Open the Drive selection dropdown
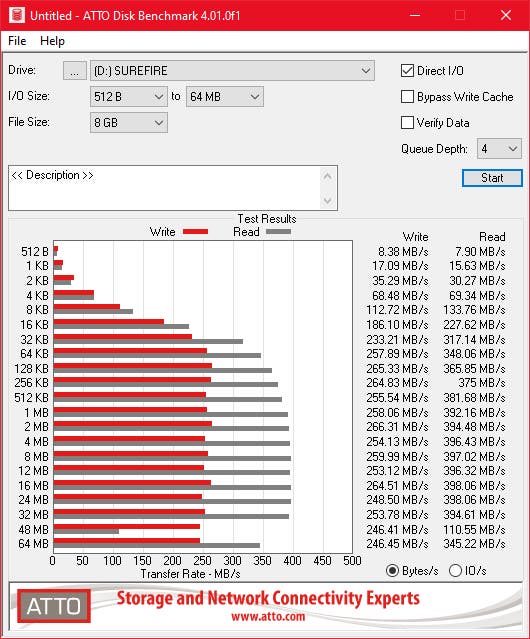 232,71
